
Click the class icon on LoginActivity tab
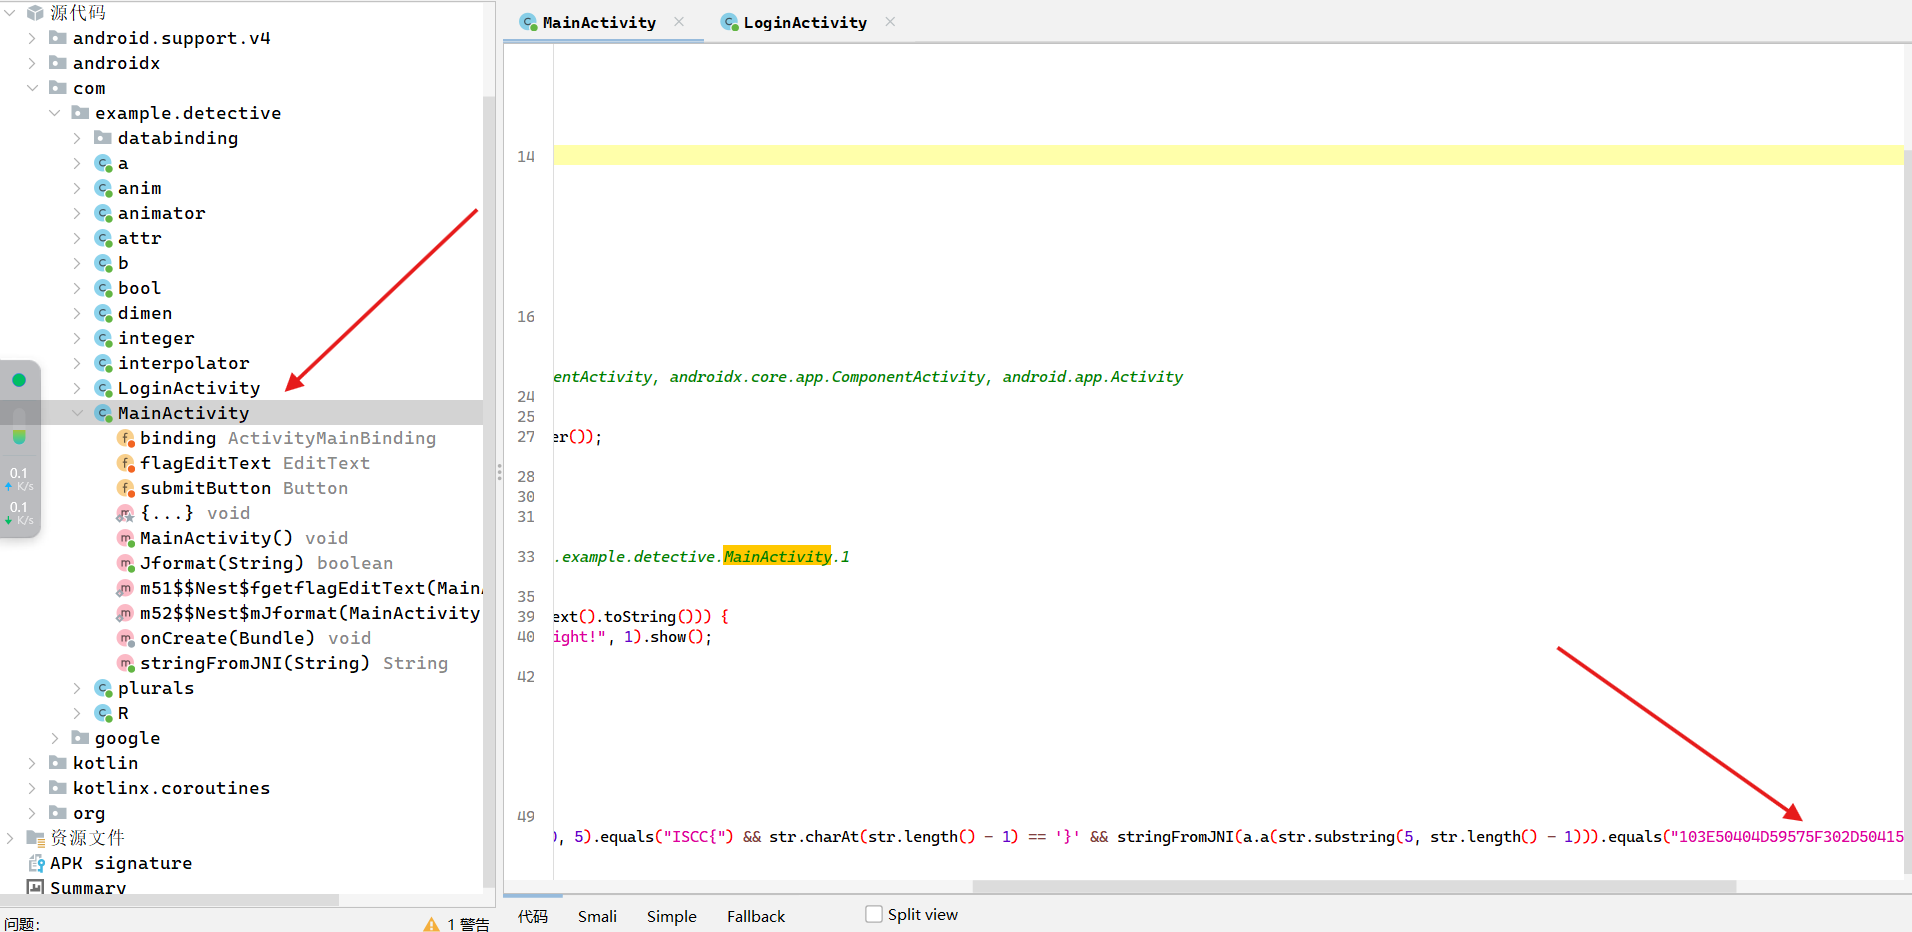tap(730, 22)
